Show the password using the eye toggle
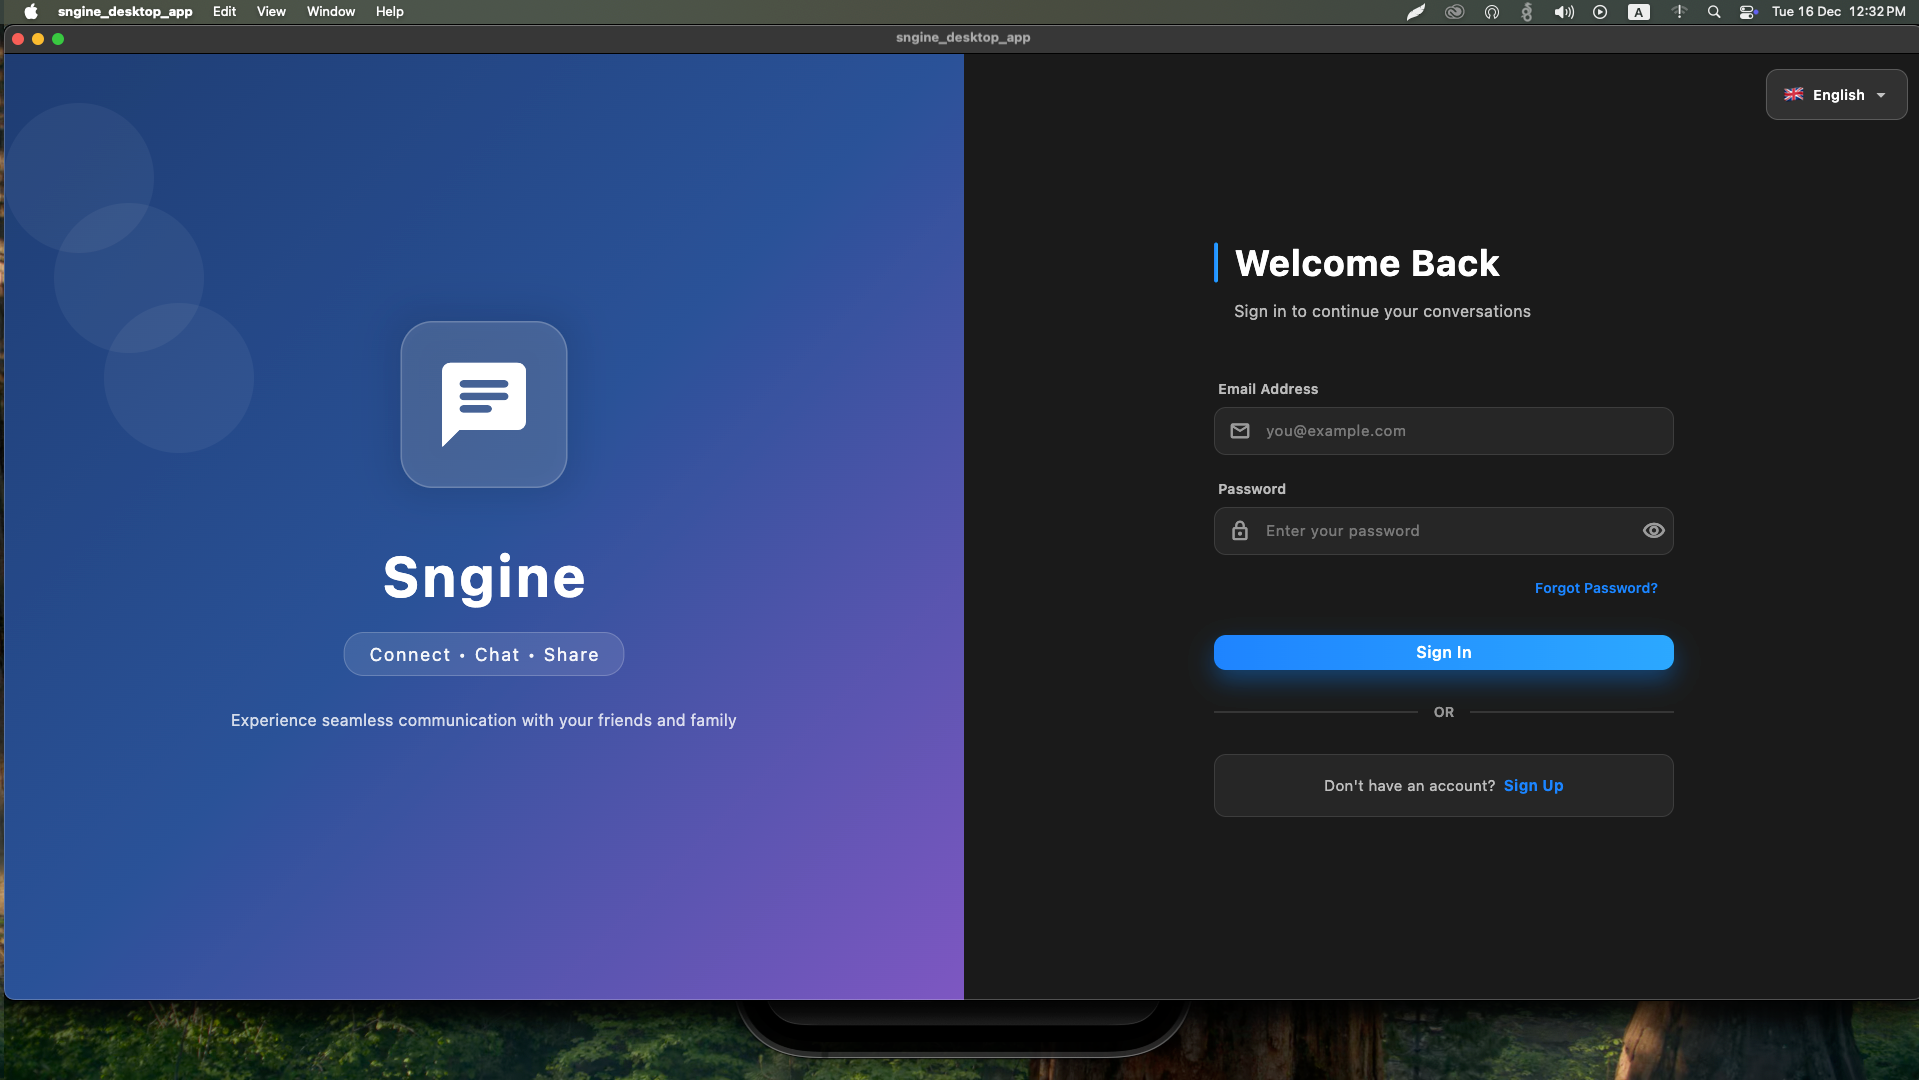 pyautogui.click(x=1653, y=531)
